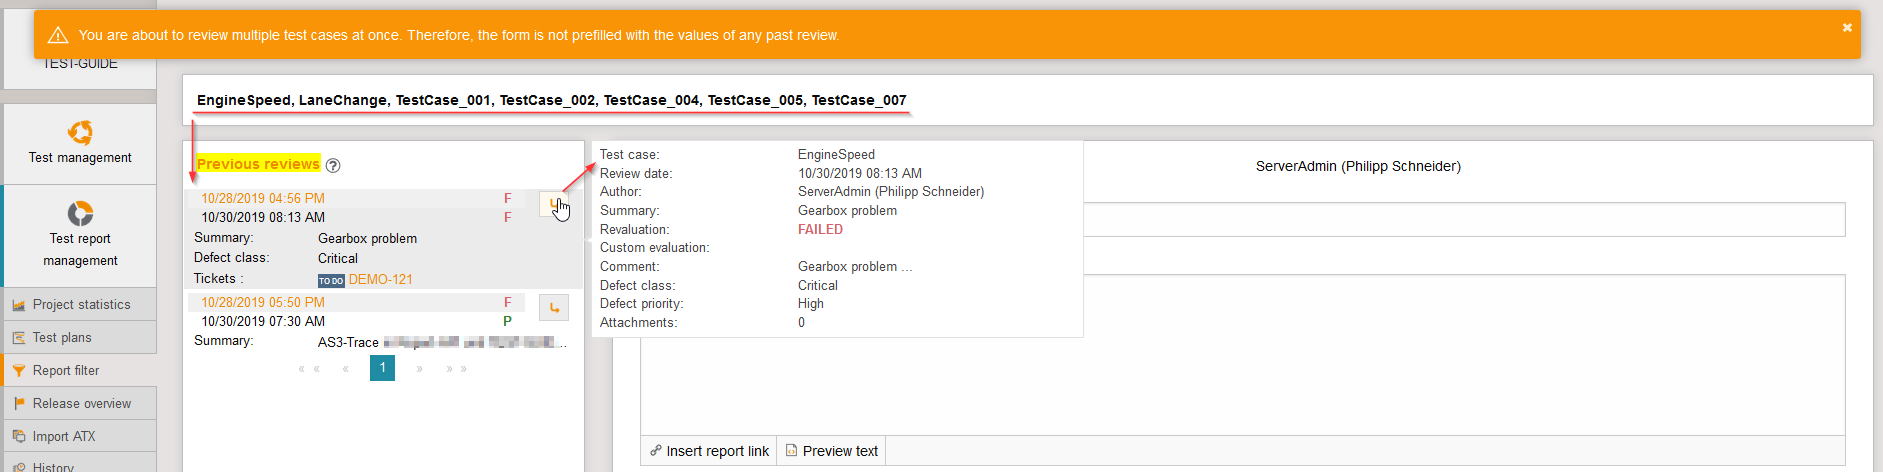Close the orange warning banner
The width and height of the screenshot is (1883, 472).
point(1847,28)
